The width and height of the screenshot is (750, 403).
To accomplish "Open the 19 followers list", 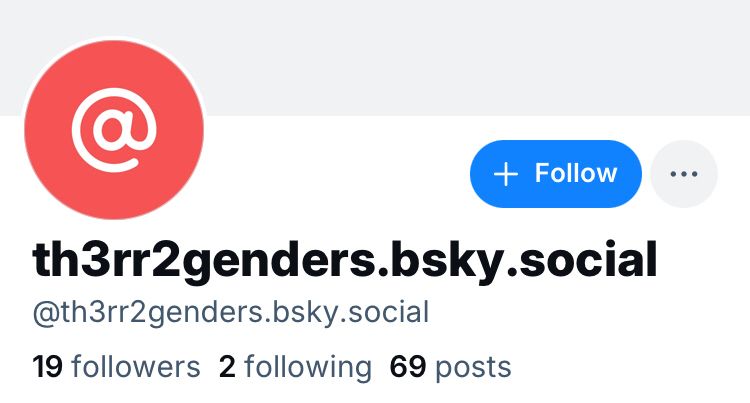I will (x=116, y=367).
